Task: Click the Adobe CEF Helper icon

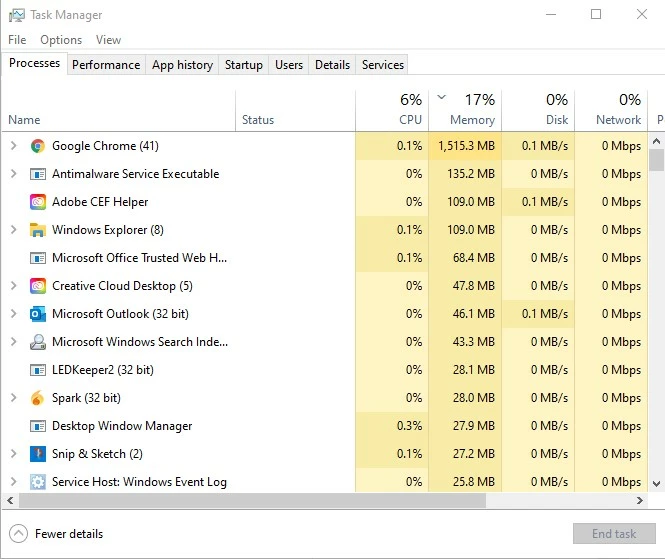Action: [38, 202]
